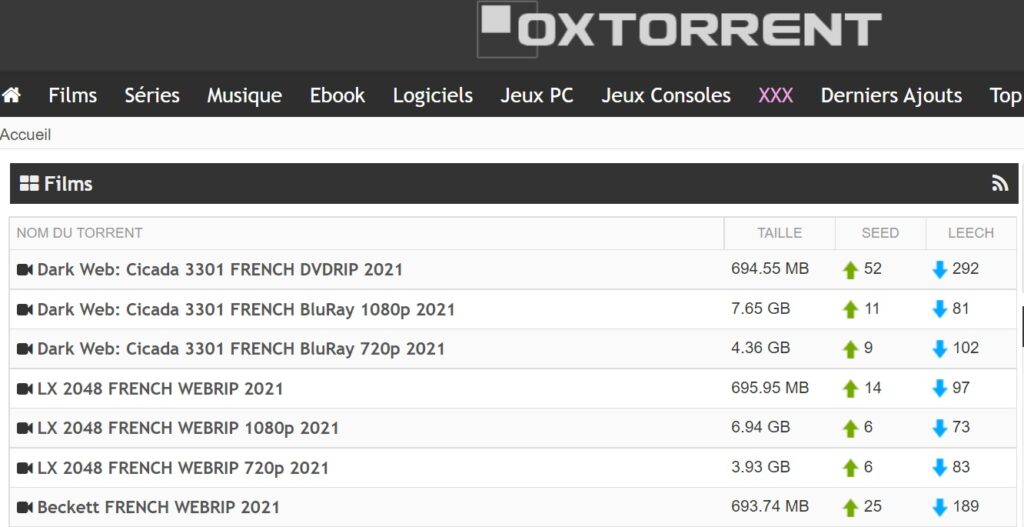1024x527 pixels.
Task: Click the Films RSS feed icon
Action: click(x=1000, y=184)
